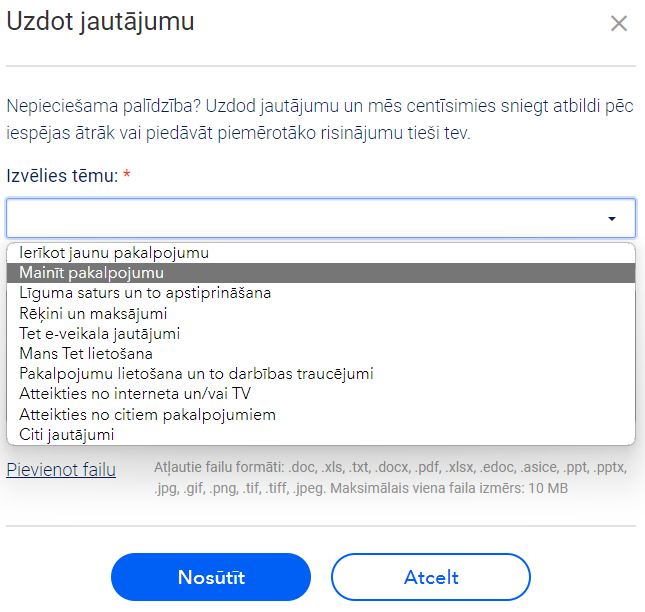The width and height of the screenshot is (645, 612).
Task: Pick Rēķini un maksājumi topic
Action: coord(321,313)
